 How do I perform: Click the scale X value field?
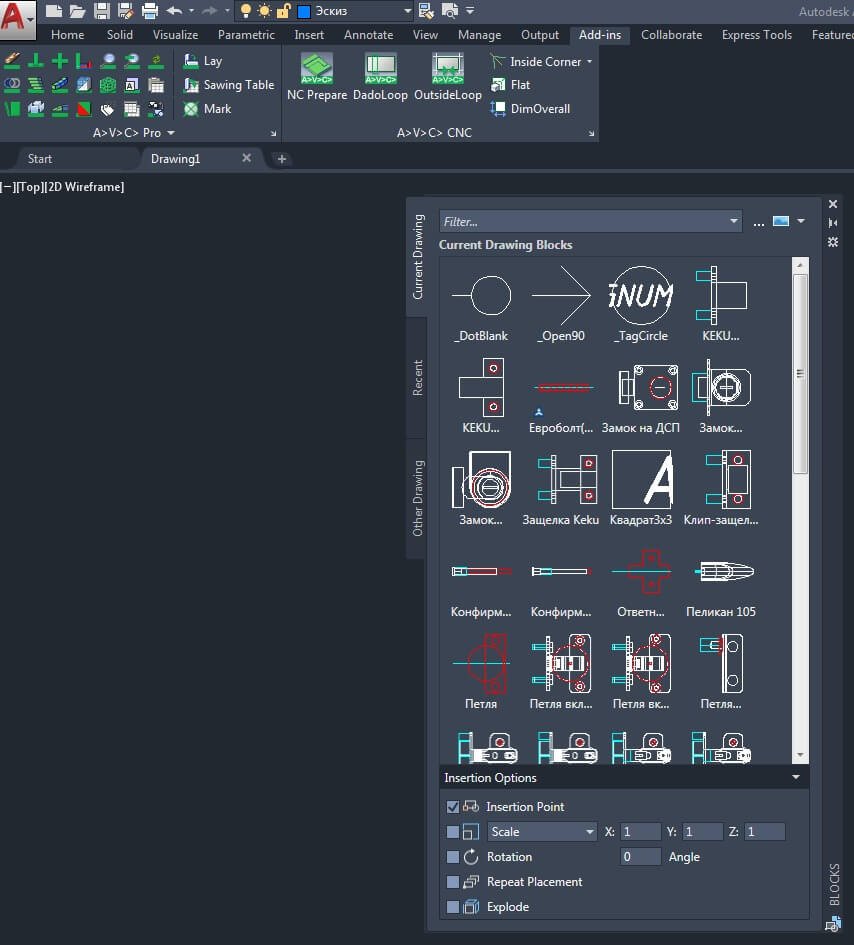coord(640,832)
